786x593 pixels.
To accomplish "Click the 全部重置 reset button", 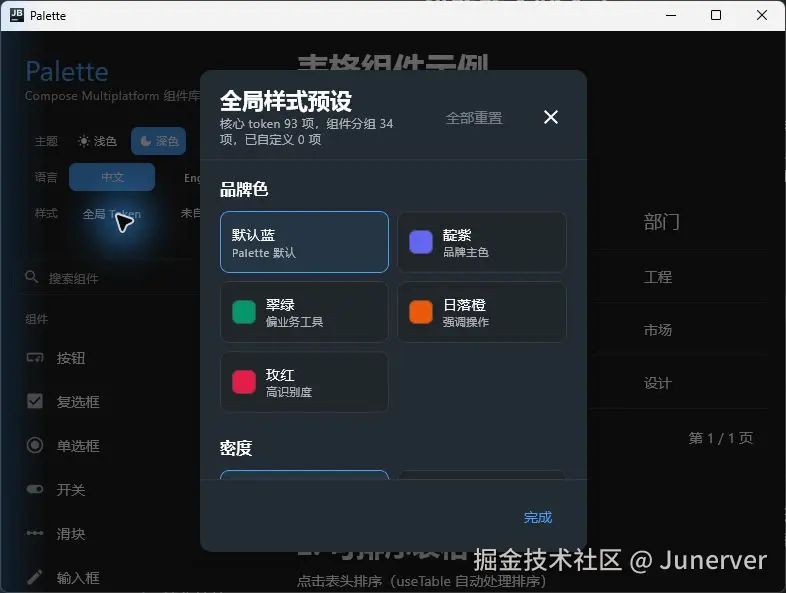I will 474,118.
